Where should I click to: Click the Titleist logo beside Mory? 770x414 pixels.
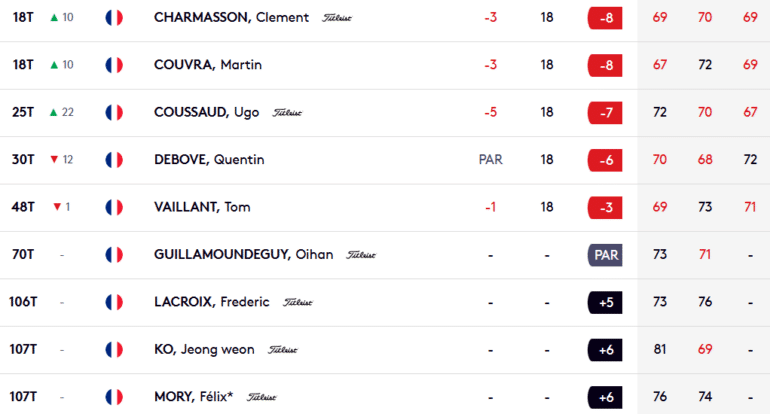point(262,398)
